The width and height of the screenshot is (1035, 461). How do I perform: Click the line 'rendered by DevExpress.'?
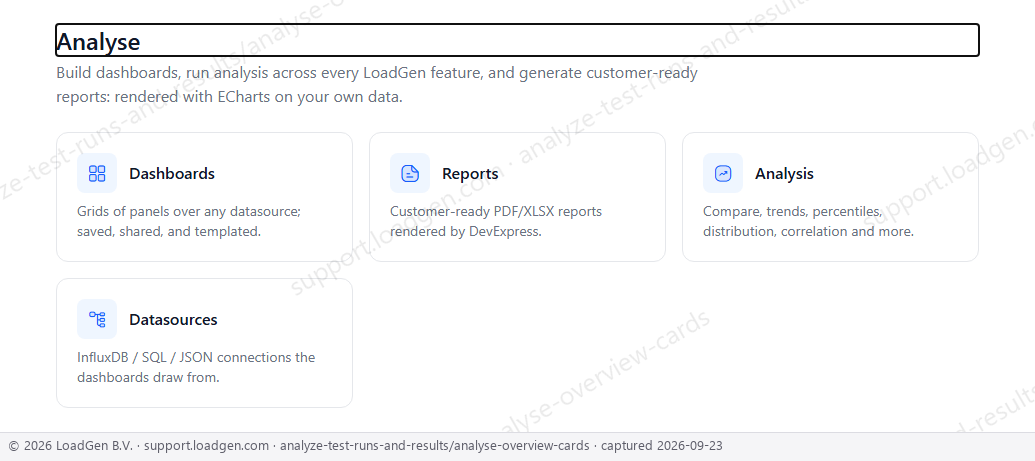[x=465, y=232]
